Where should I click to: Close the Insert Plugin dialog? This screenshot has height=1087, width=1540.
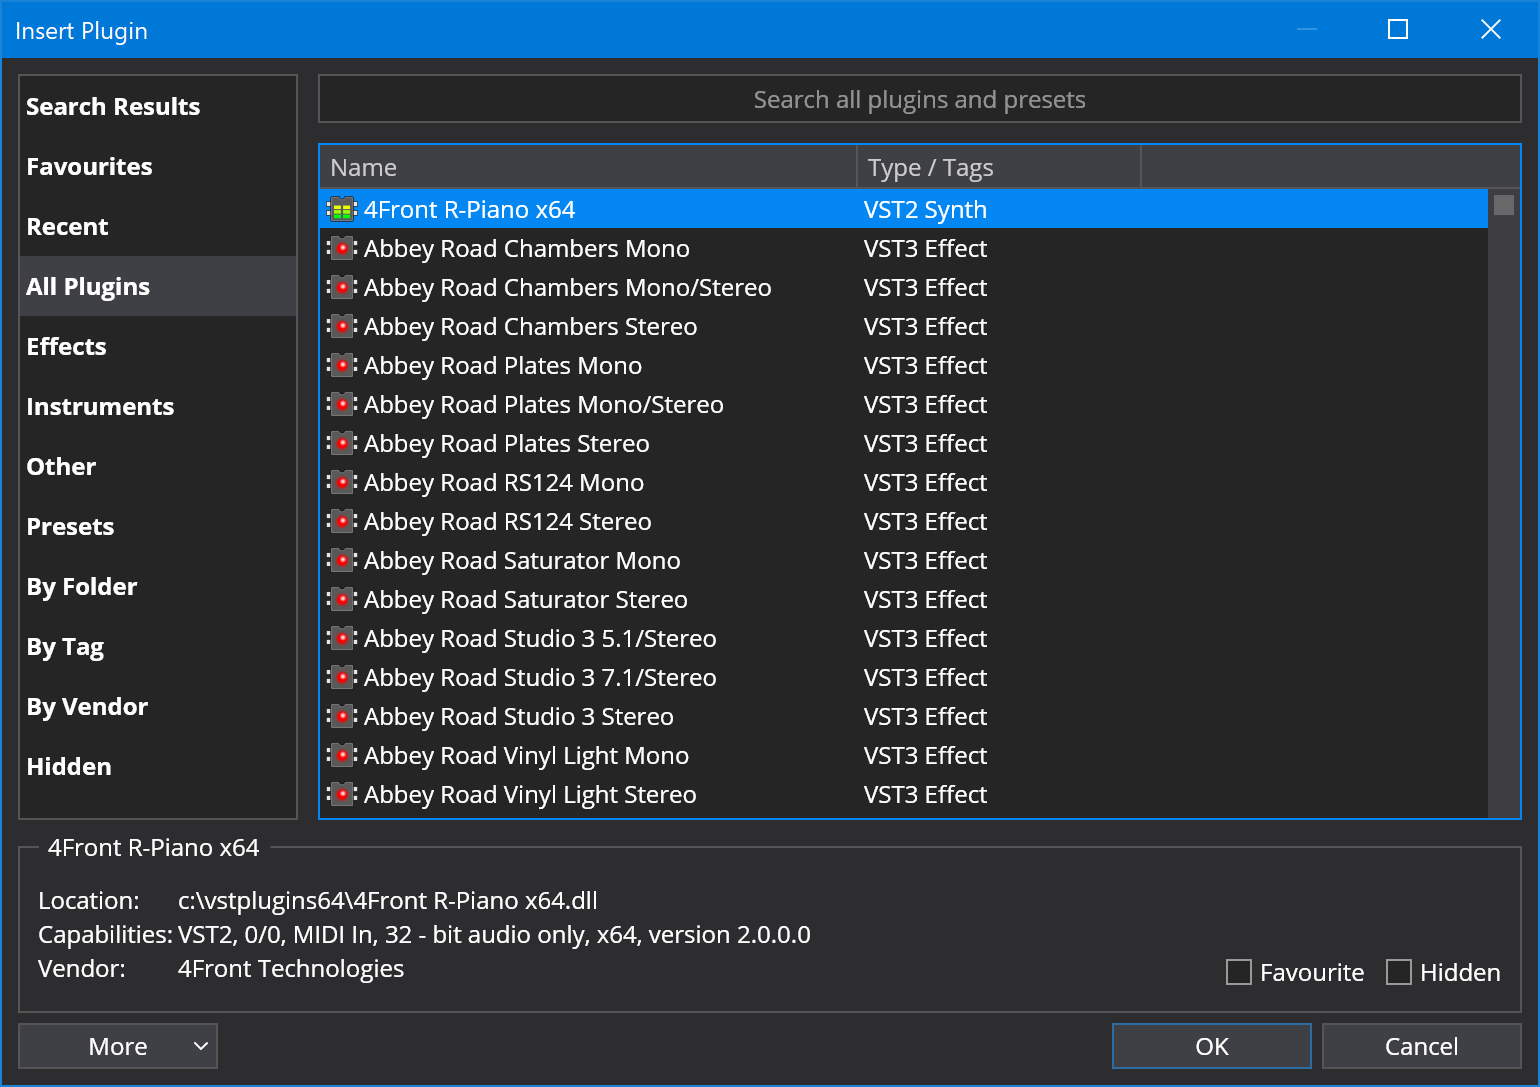click(x=1490, y=29)
